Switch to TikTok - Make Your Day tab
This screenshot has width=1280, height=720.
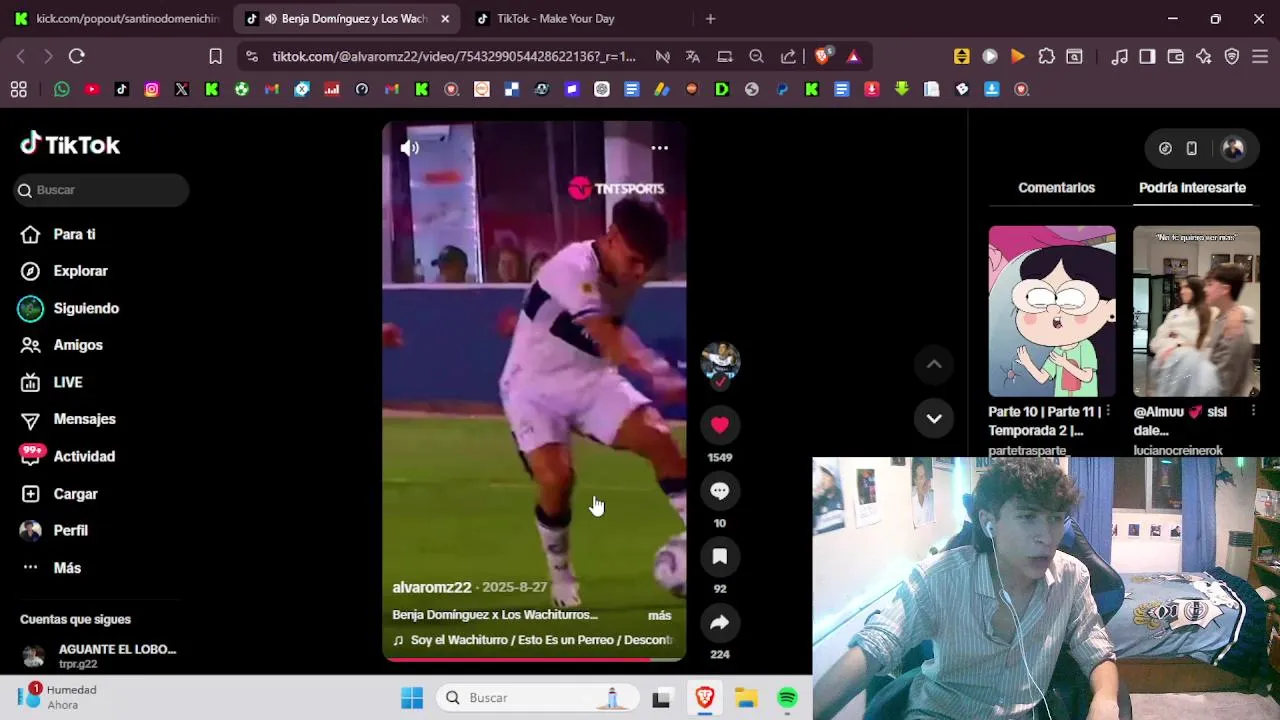(555, 18)
